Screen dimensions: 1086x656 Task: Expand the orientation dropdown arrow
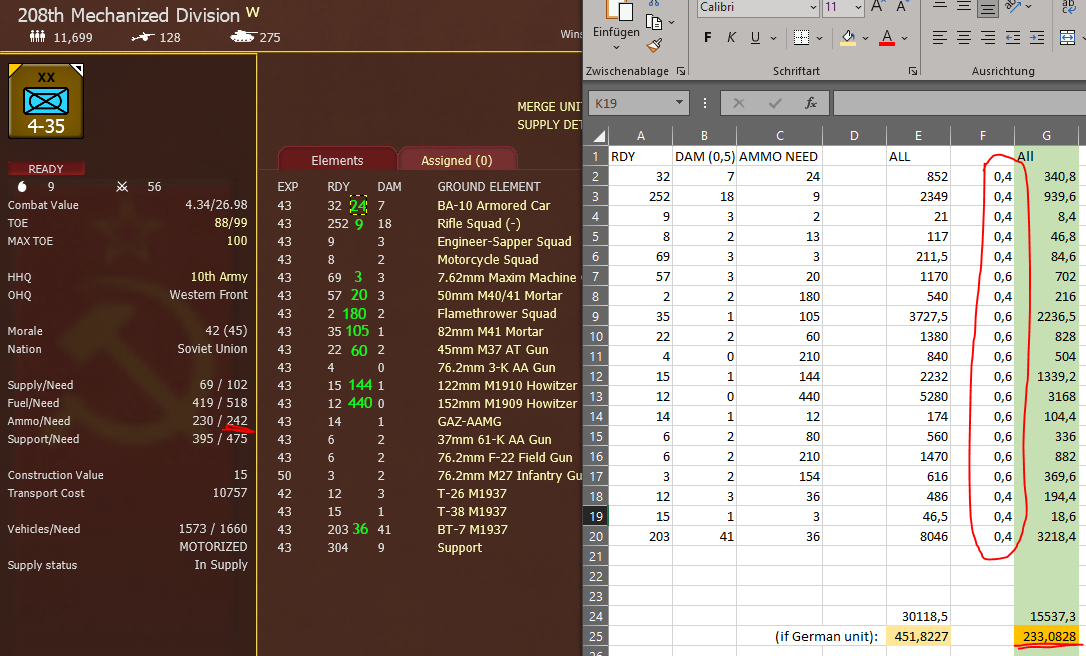(1029, 7)
